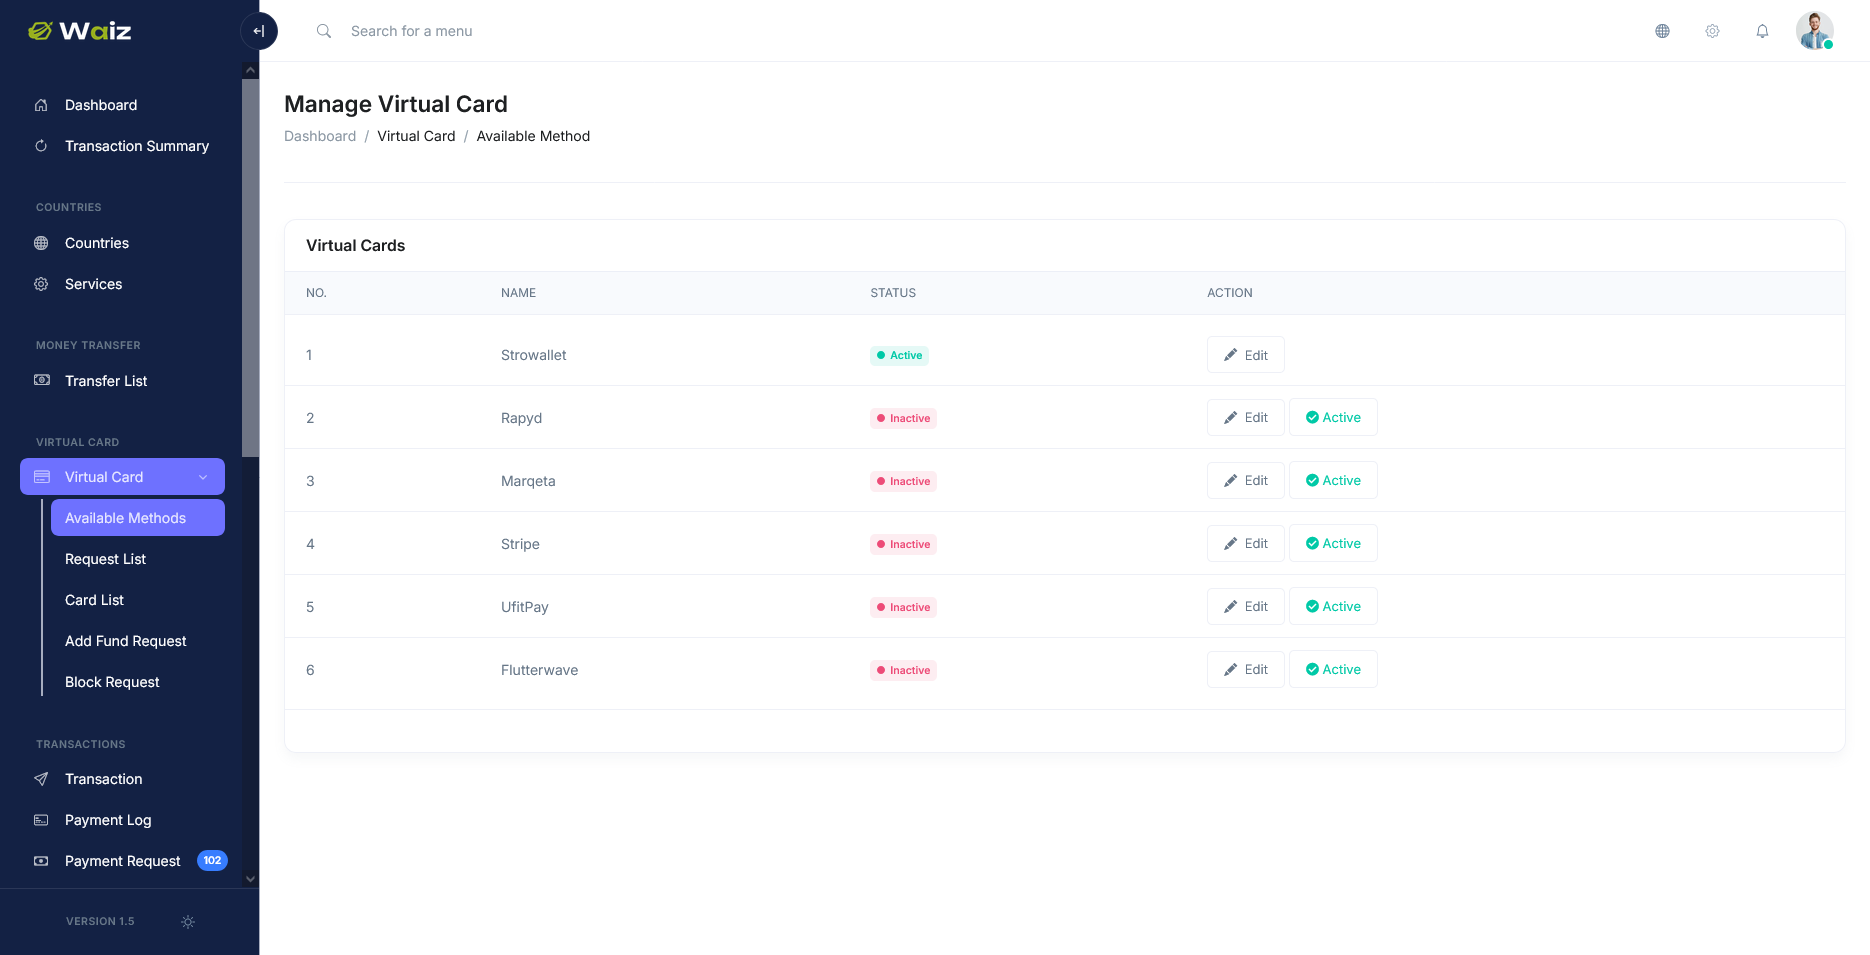Click the NAME column header
The width and height of the screenshot is (1870, 955).
click(518, 293)
